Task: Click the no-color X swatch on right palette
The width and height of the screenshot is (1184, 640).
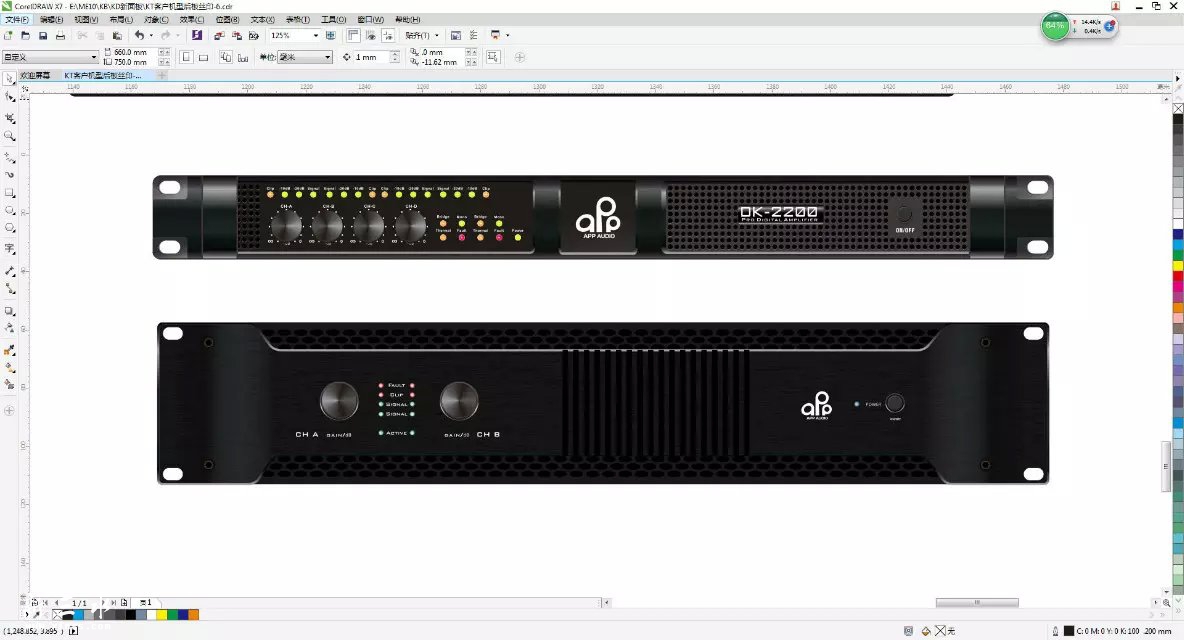Action: click(1178, 109)
